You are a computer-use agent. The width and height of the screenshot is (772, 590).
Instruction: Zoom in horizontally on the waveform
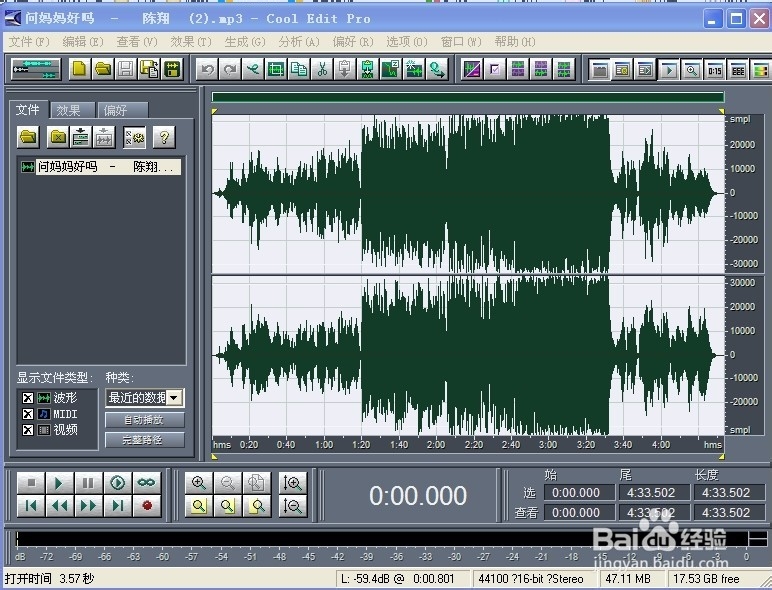(x=198, y=483)
